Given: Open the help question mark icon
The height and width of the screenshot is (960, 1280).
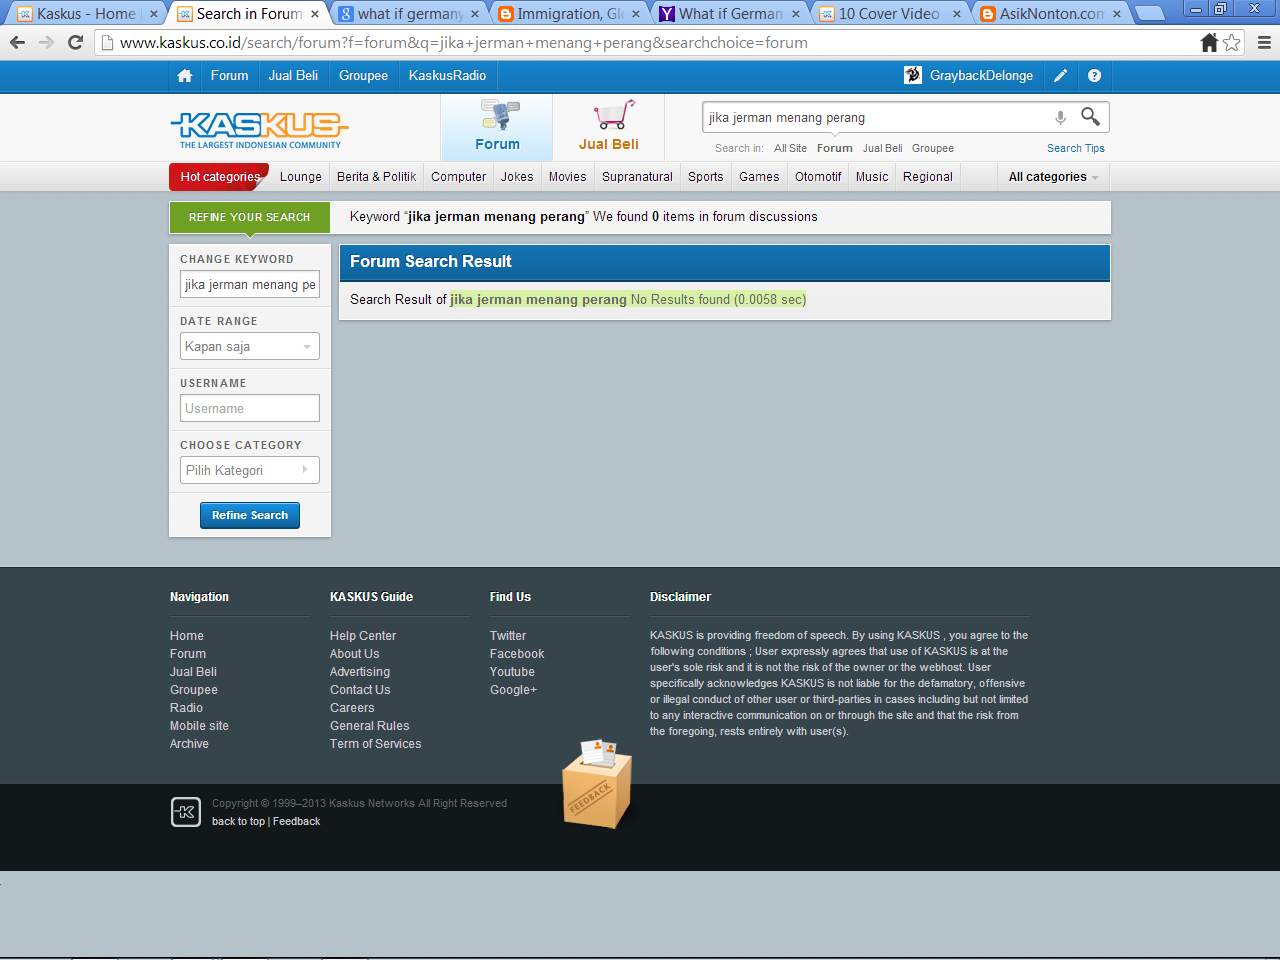Looking at the screenshot, I should (1095, 76).
